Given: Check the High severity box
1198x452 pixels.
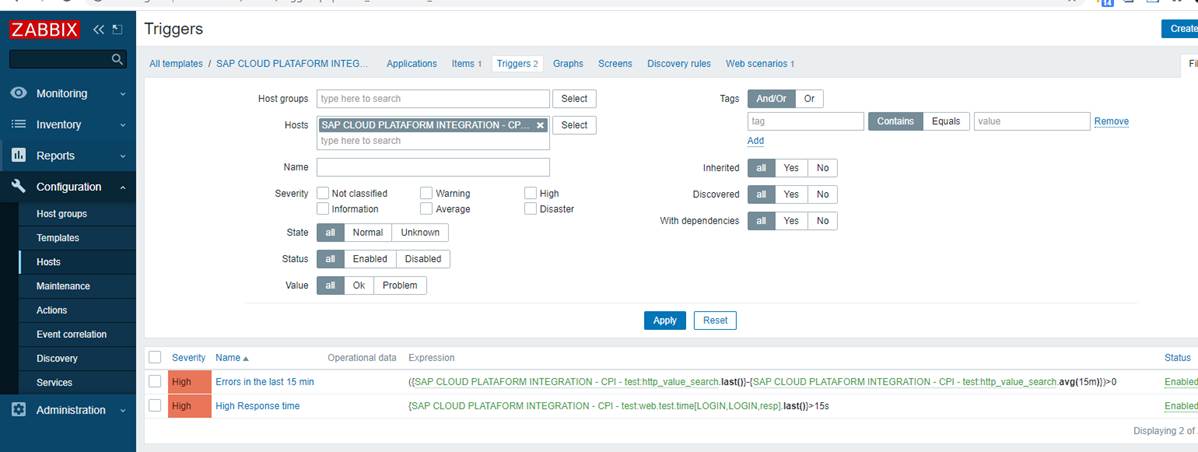Looking at the screenshot, I should pos(530,194).
